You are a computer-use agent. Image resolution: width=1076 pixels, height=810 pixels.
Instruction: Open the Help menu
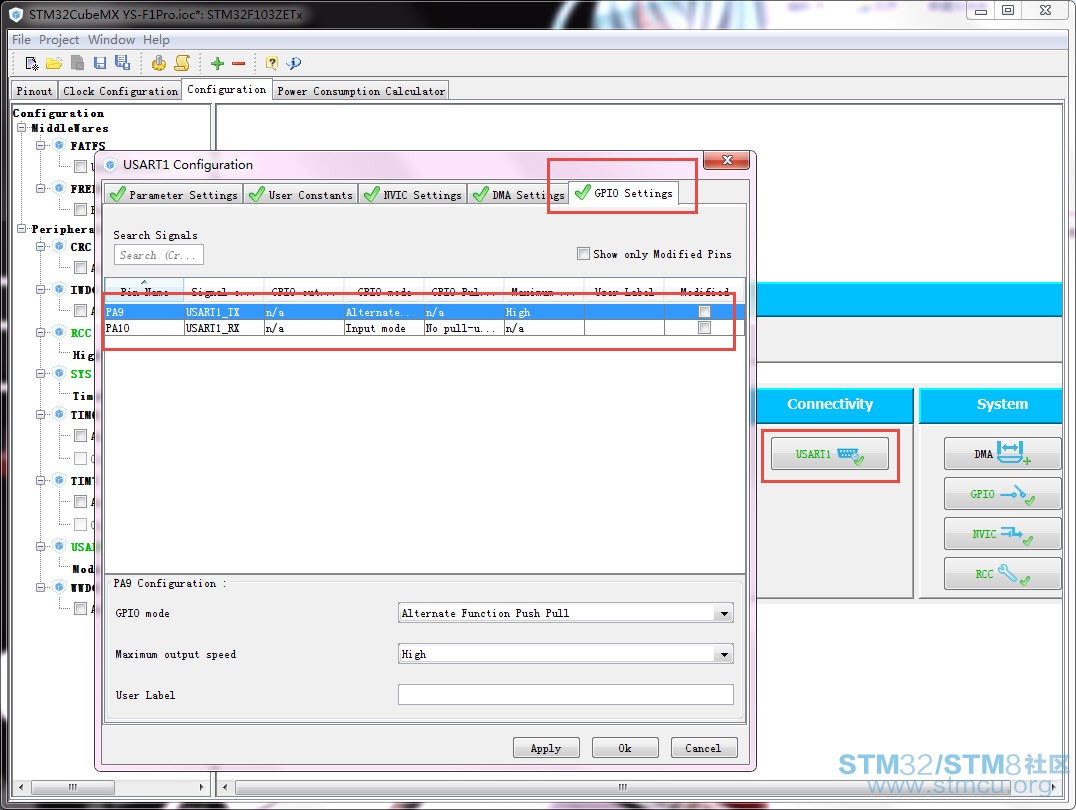coord(156,40)
